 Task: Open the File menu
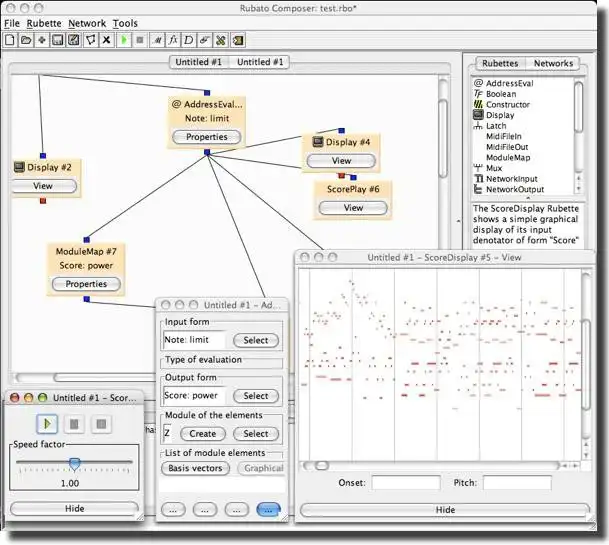(x=12, y=23)
